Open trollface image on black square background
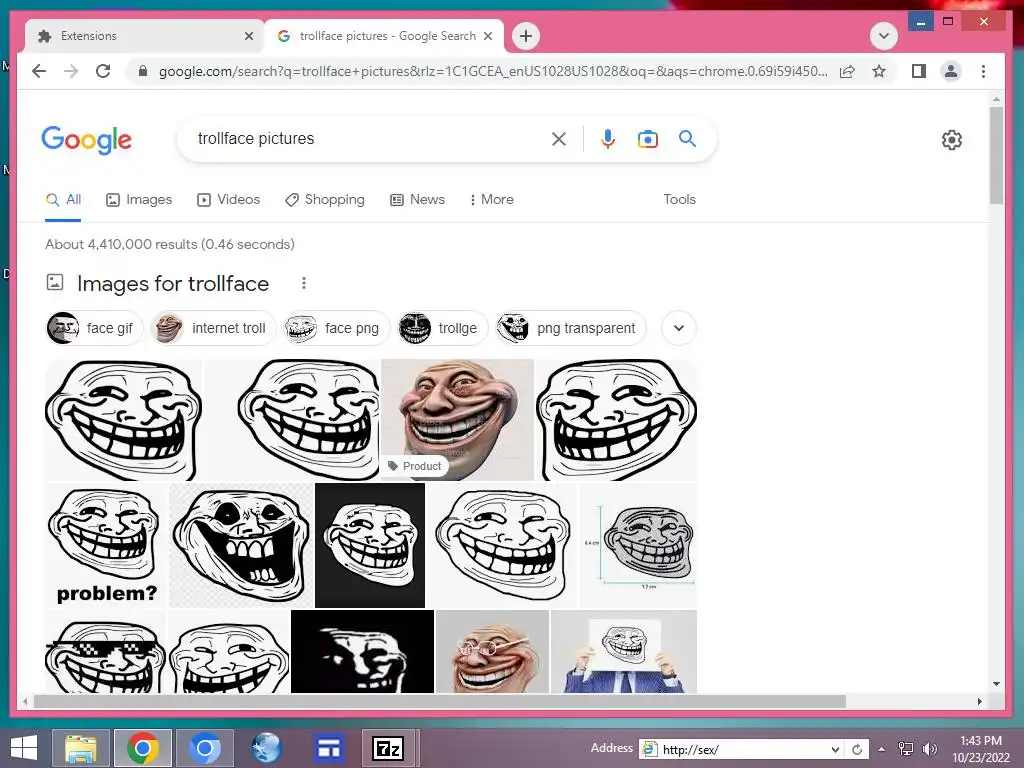 [370, 545]
